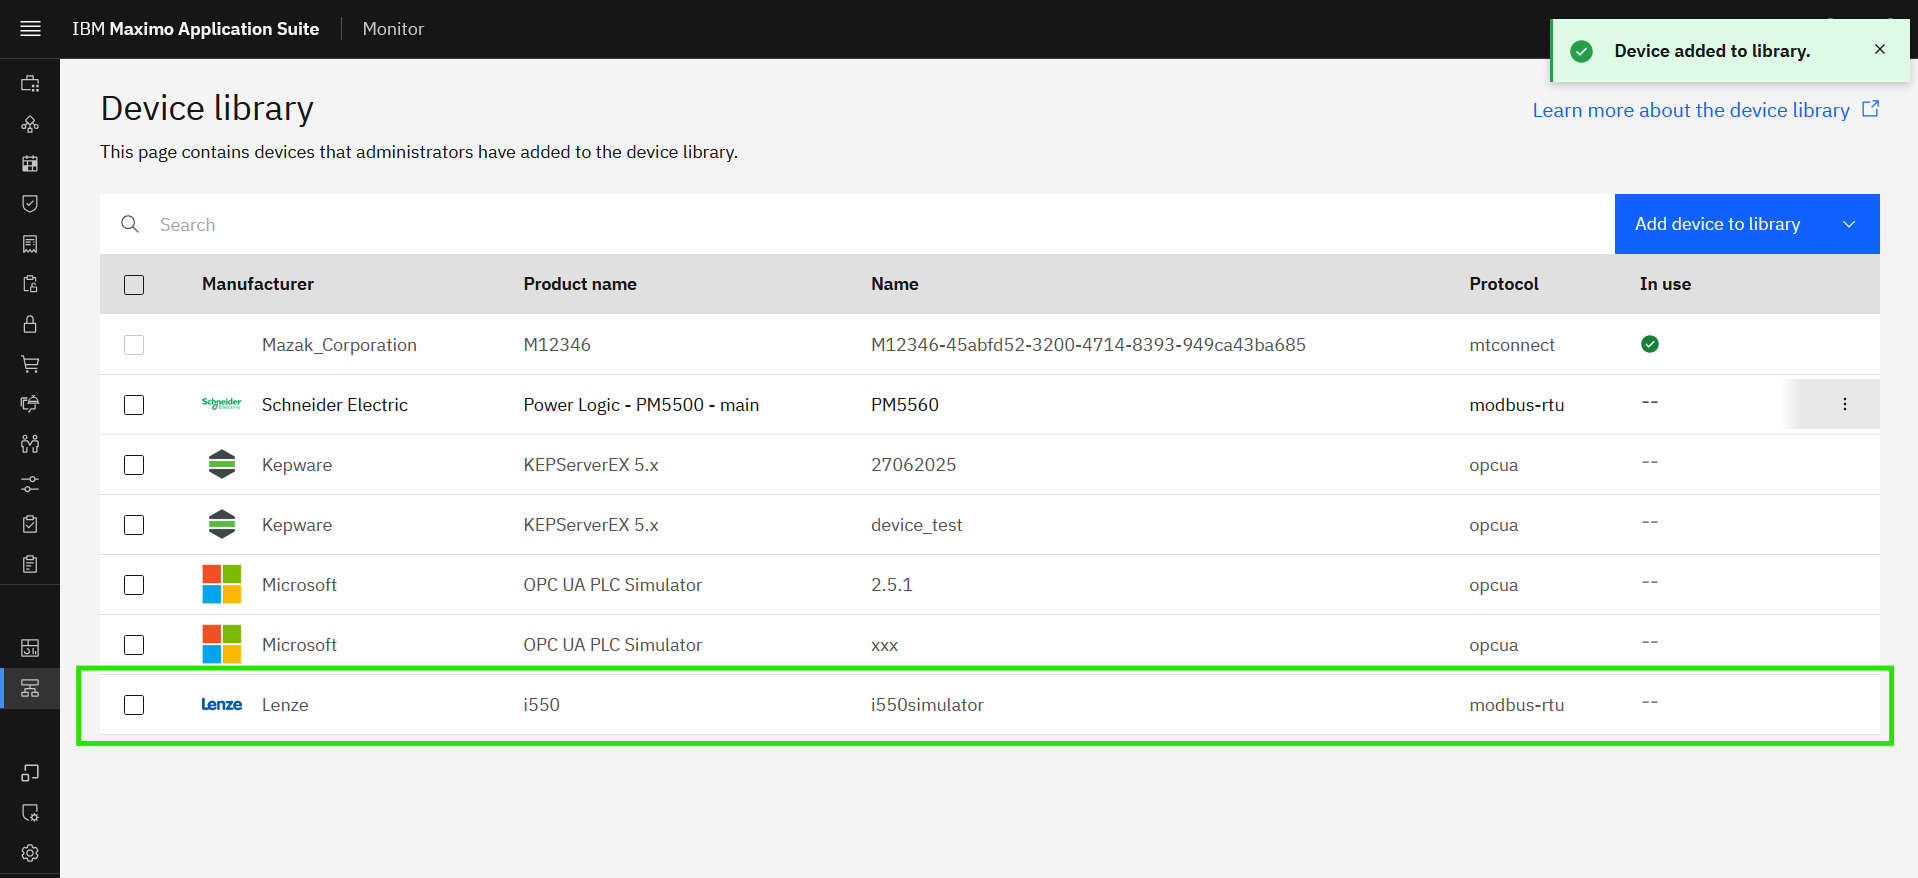This screenshot has width=1918, height=878.
Task: Click the clipboard lock icon in sidebar
Action: [30, 284]
